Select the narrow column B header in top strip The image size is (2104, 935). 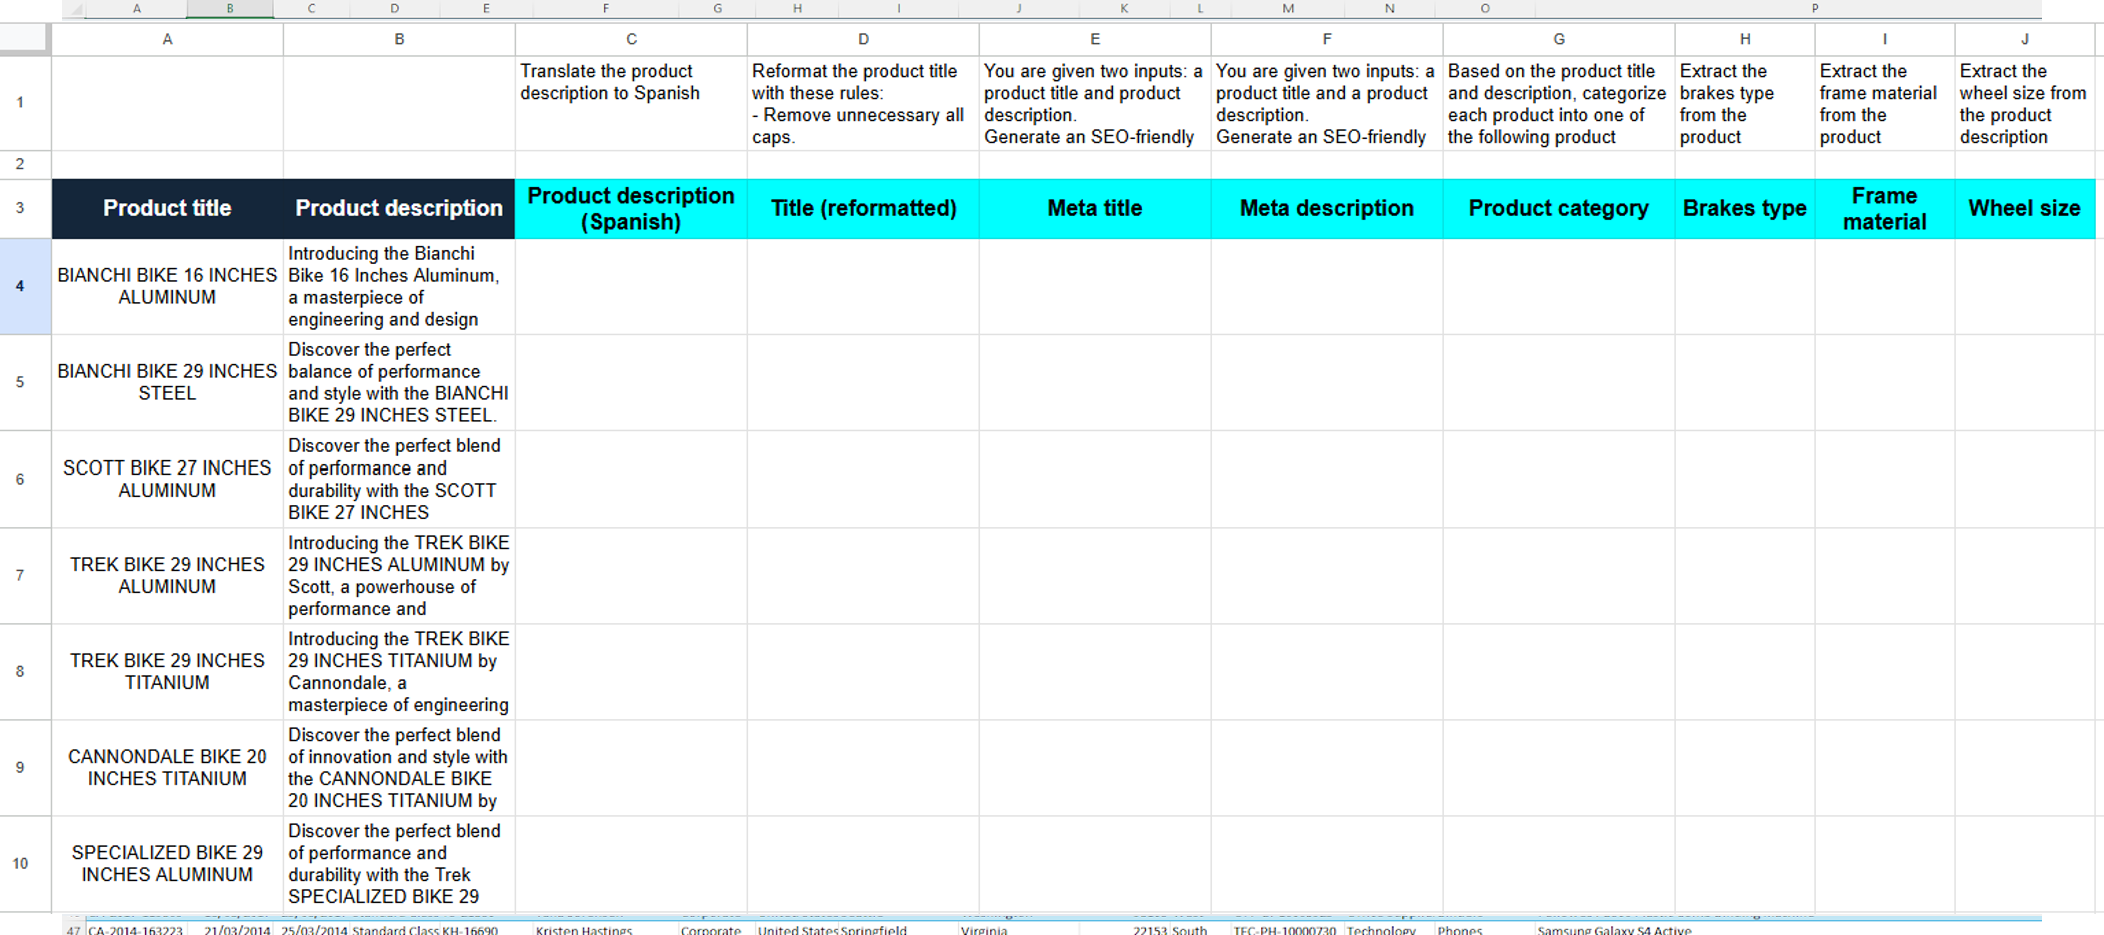(229, 8)
